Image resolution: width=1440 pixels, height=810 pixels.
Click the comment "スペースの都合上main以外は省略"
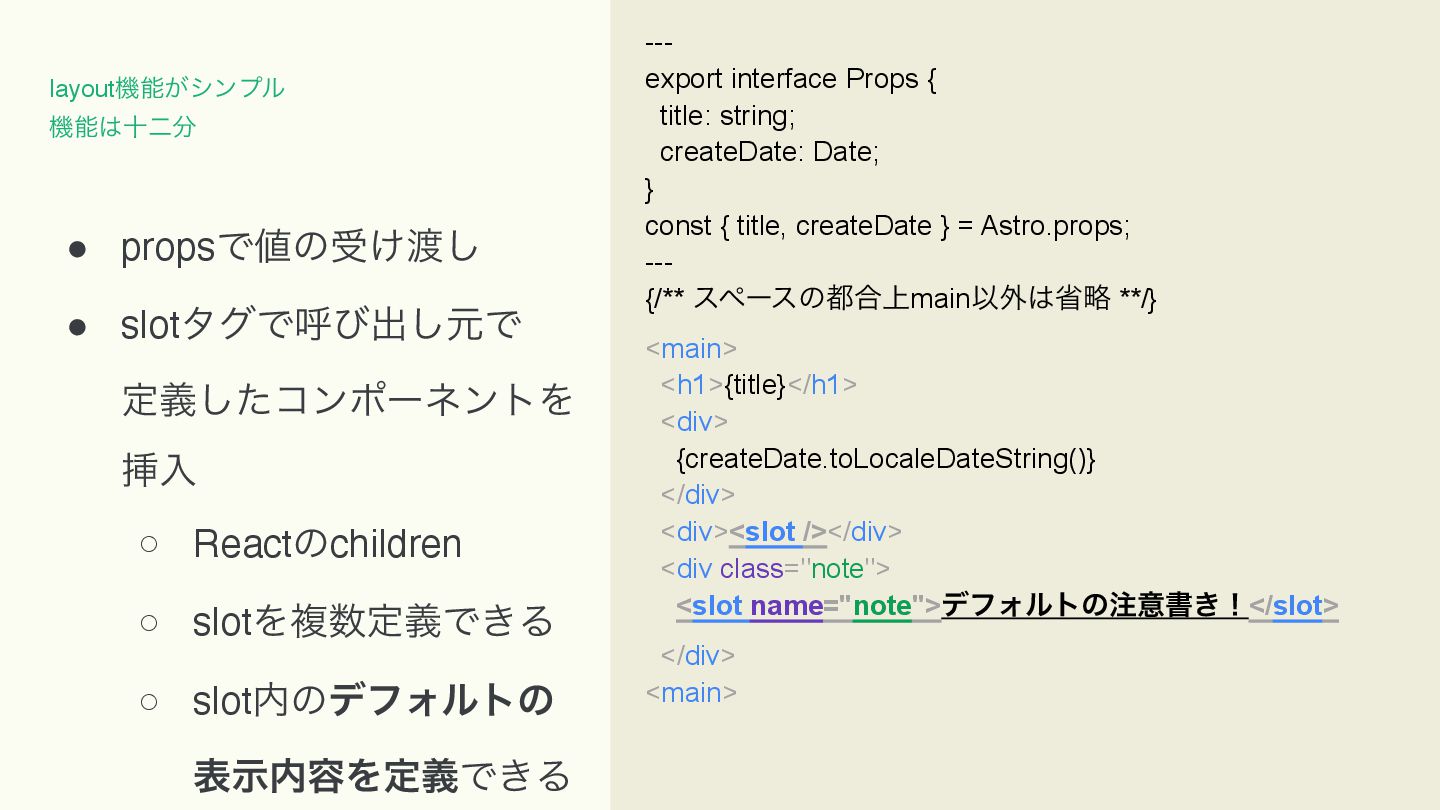(901, 298)
